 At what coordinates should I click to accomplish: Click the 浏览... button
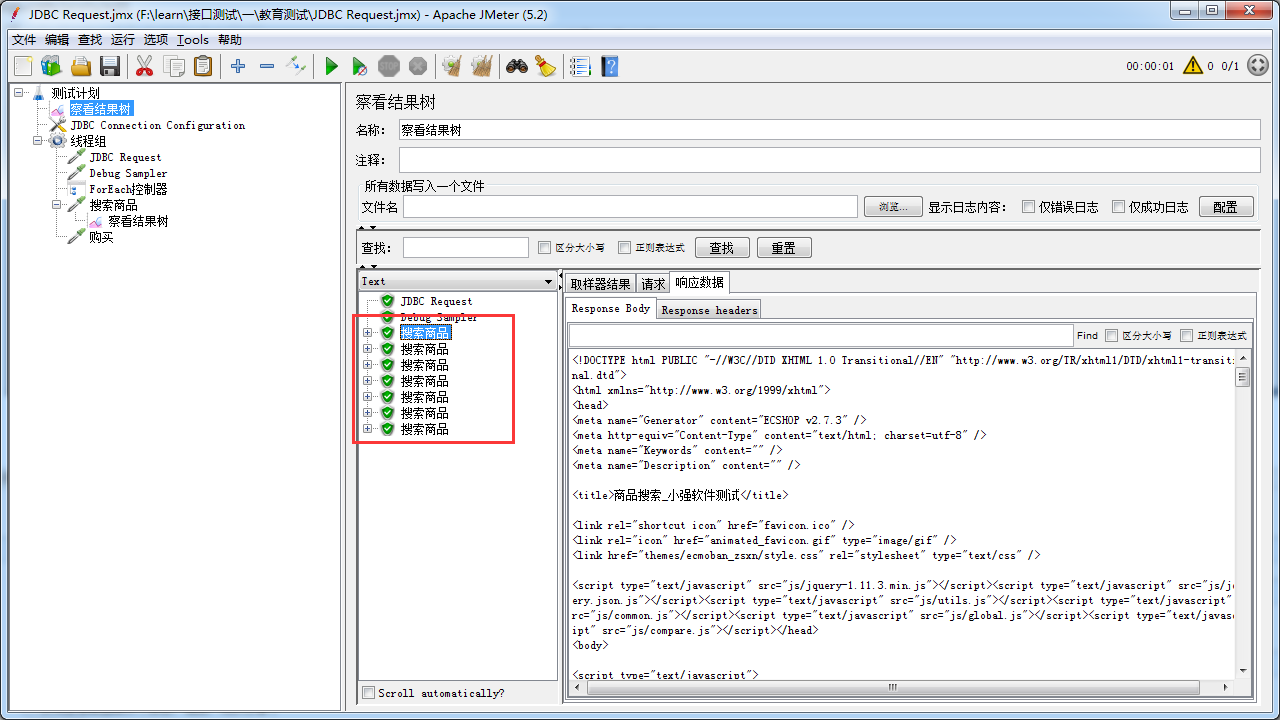click(x=893, y=207)
